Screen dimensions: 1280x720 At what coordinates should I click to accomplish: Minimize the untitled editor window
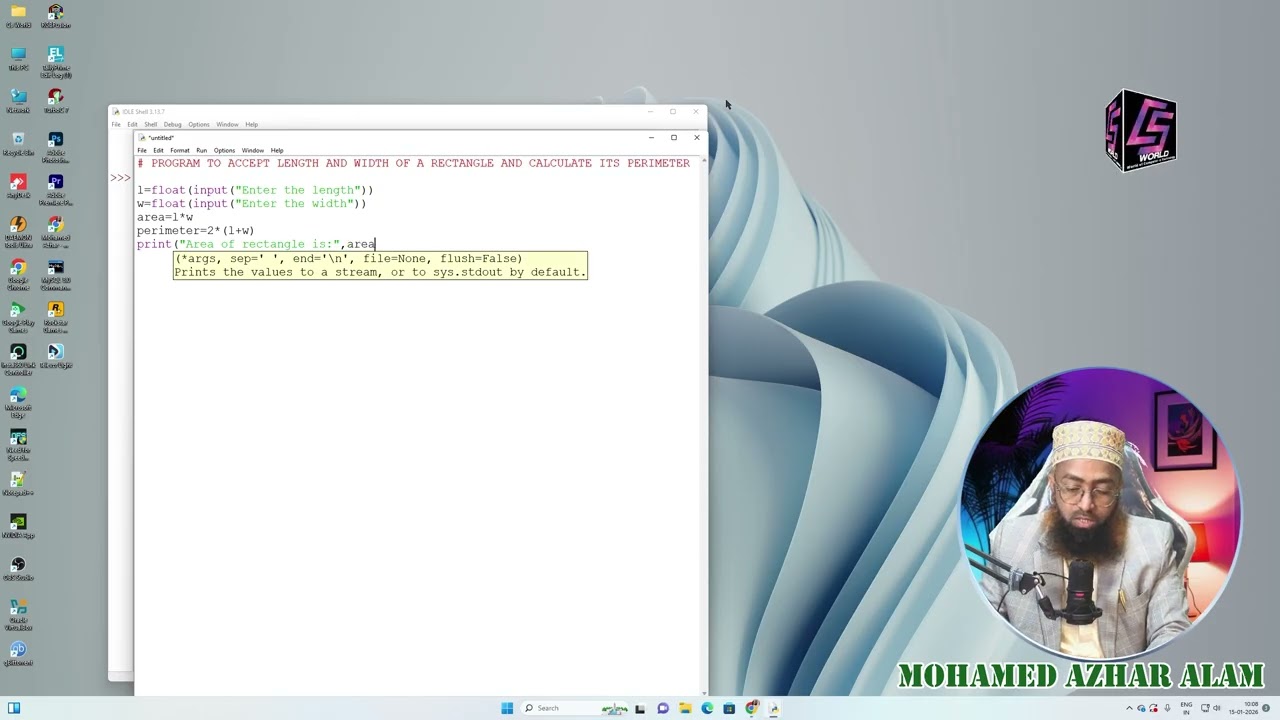(651, 137)
